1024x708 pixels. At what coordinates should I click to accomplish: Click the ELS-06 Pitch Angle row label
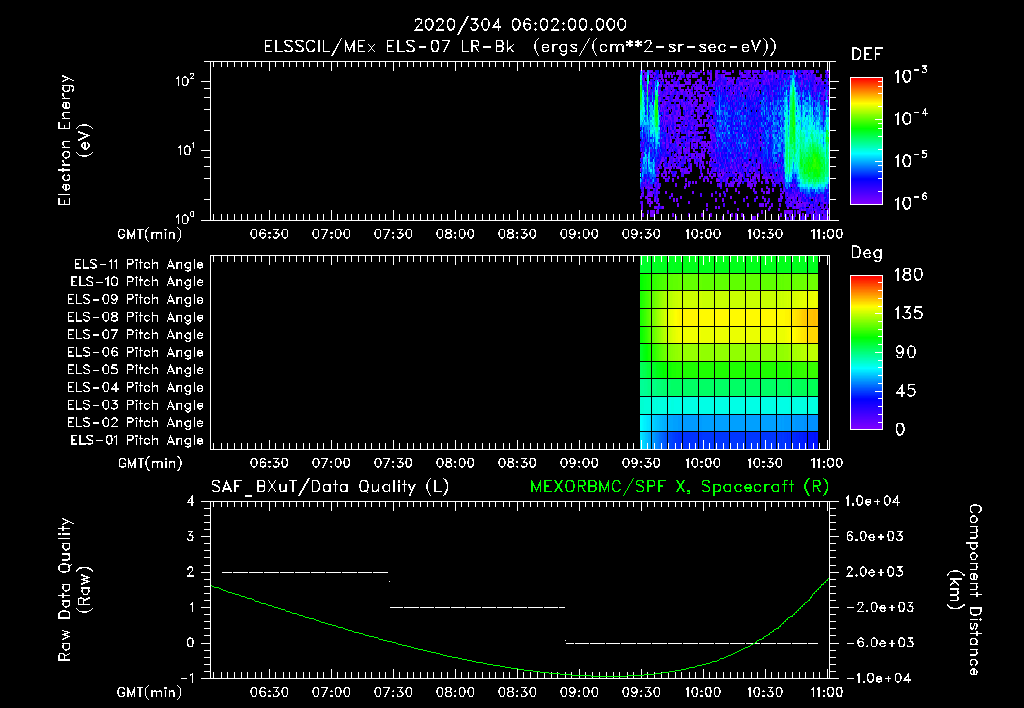coord(136,353)
